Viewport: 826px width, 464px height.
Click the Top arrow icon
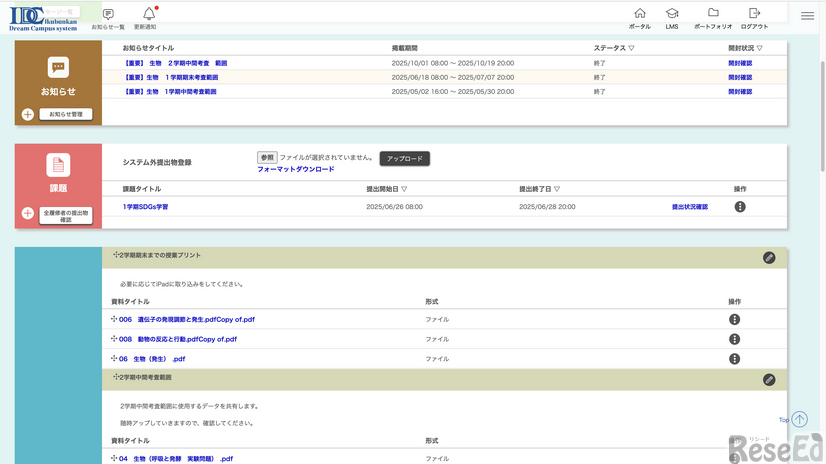tap(800, 419)
